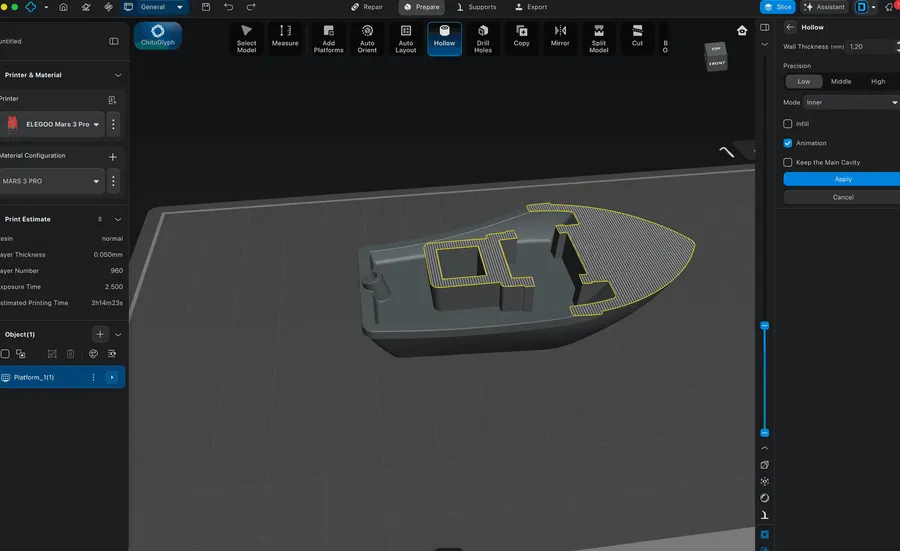This screenshot has width=900, height=551.
Task: Switch to the Export tab
Action: (x=531, y=7)
